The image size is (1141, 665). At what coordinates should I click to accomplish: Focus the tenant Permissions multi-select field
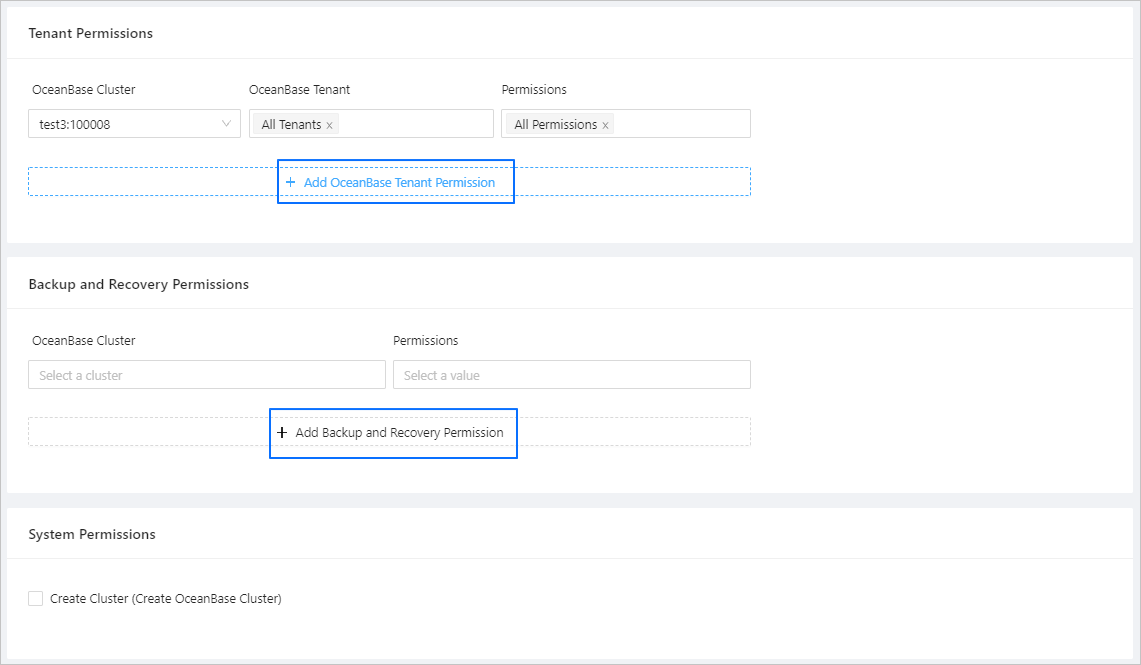coord(680,124)
